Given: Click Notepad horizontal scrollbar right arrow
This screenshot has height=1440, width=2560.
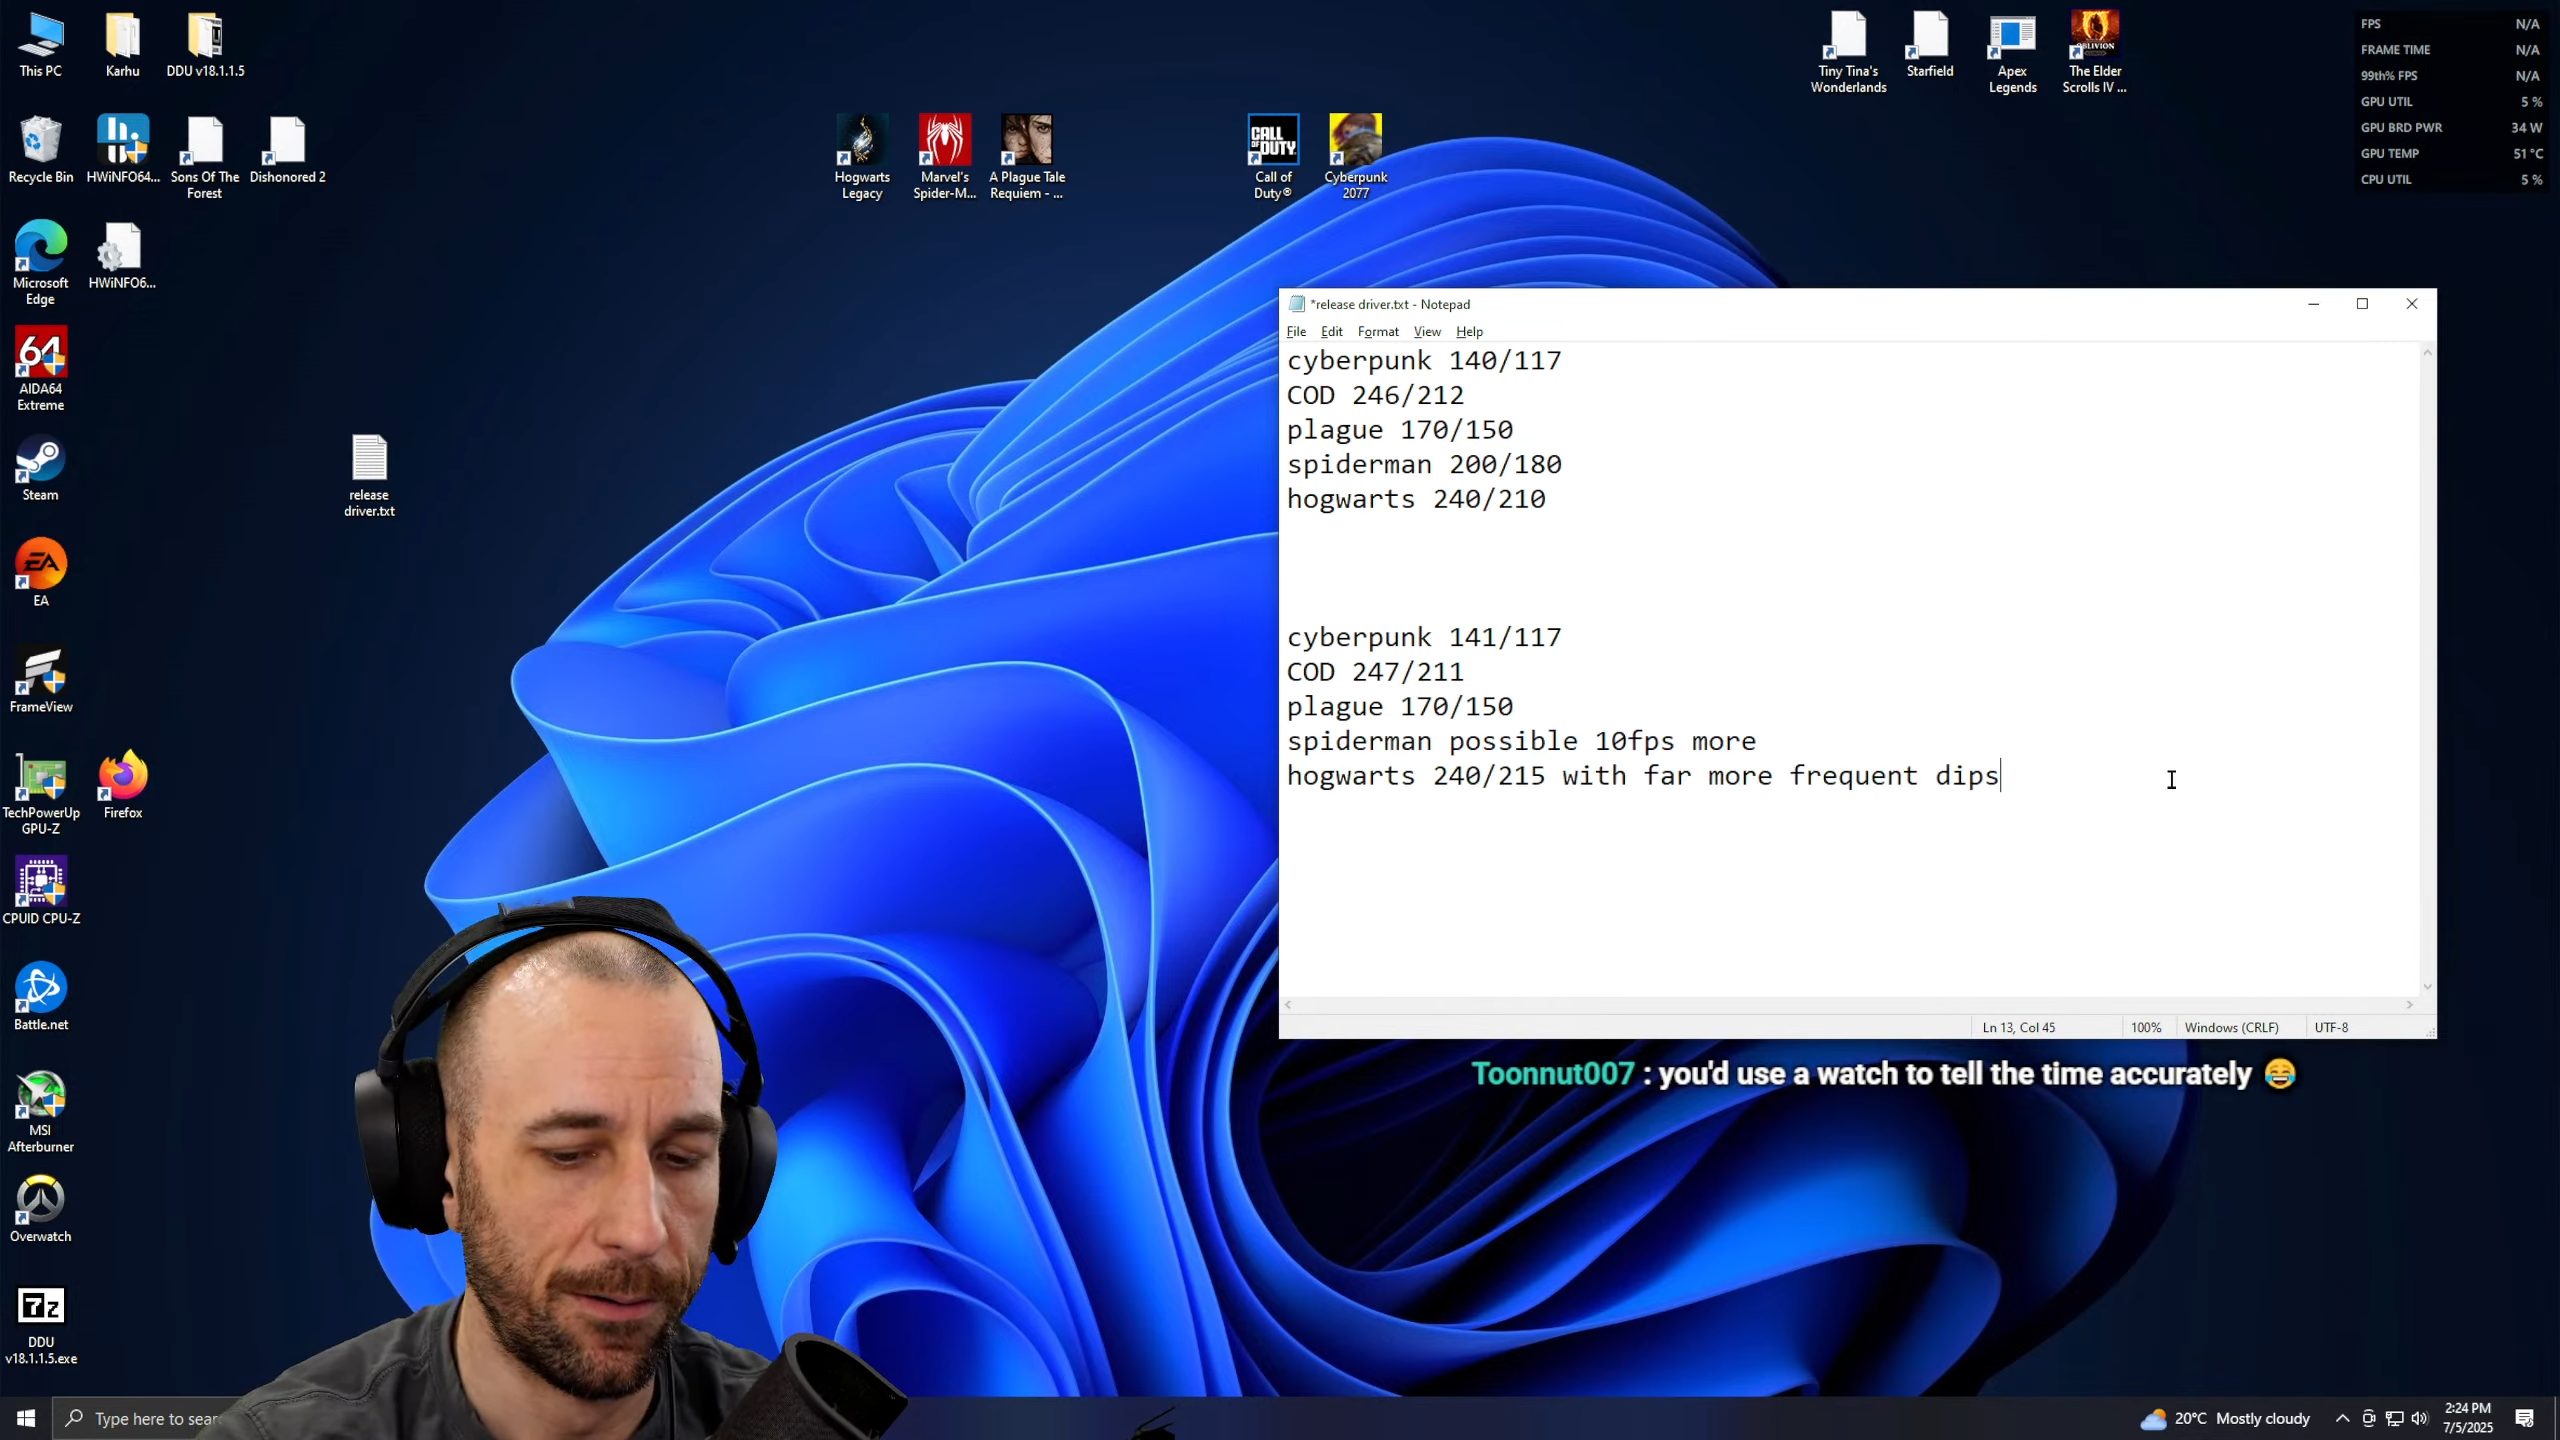Looking at the screenshot, I should [x=2409, y=1005].
